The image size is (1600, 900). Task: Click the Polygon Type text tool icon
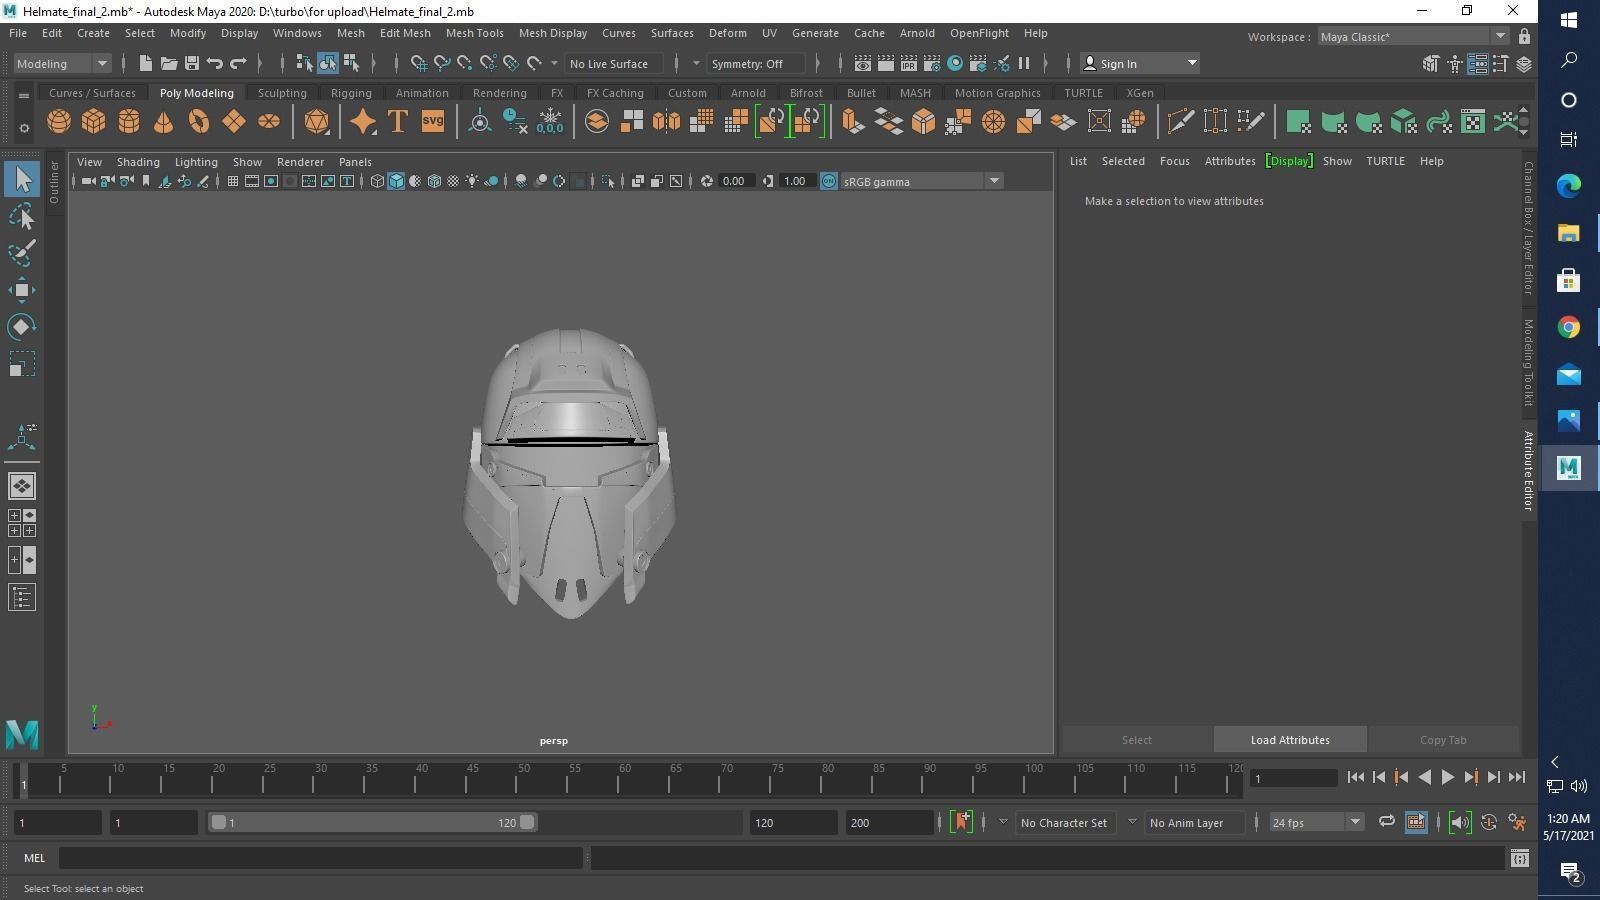pyautogui.click(x=398, y=122)
